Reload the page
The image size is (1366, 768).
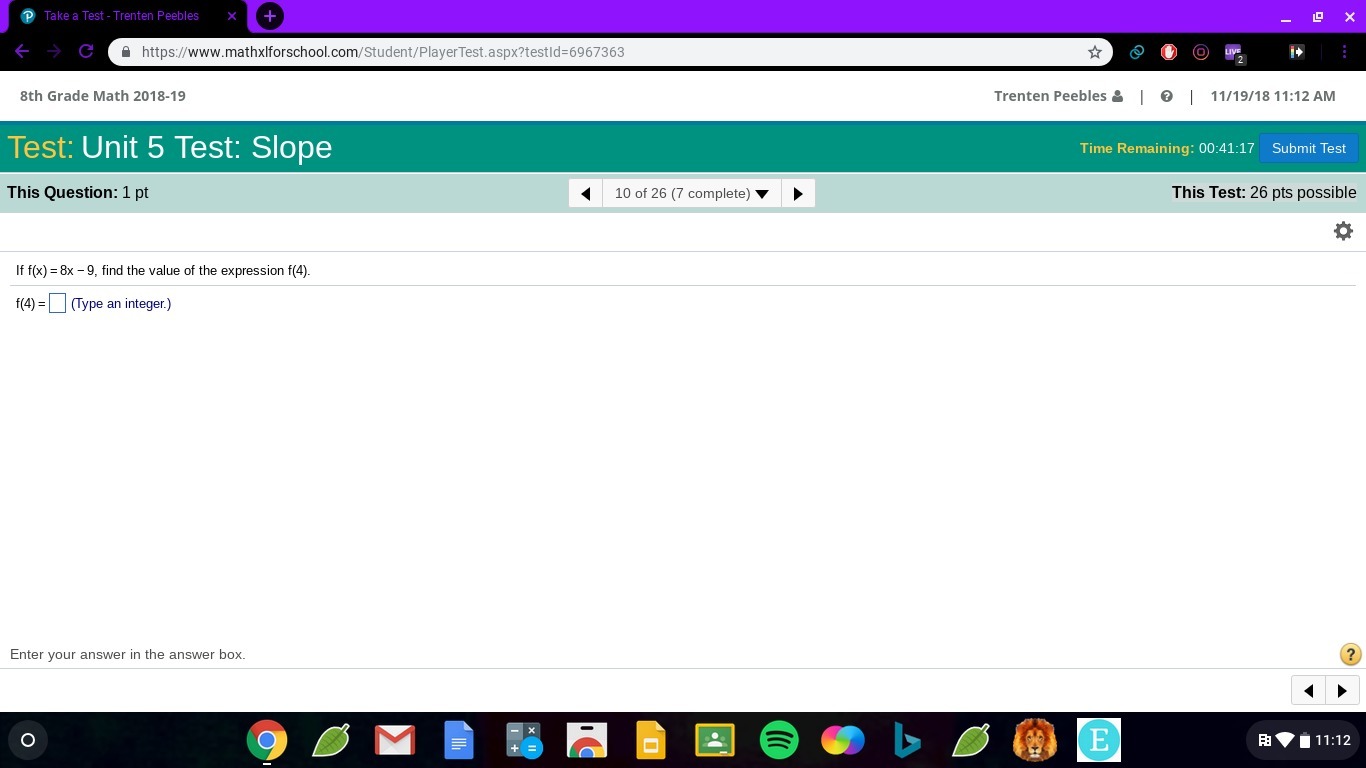86,52
